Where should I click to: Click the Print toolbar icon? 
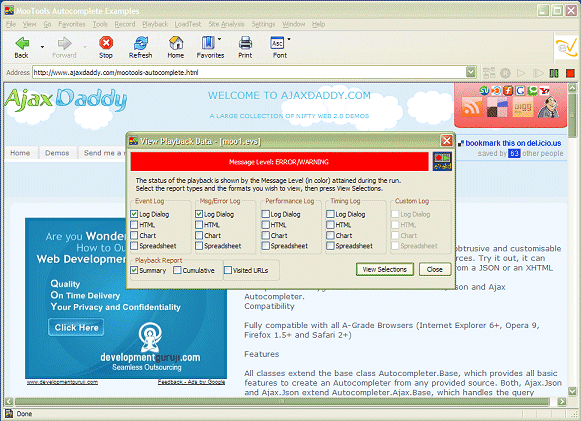click(x=245, y=43)
